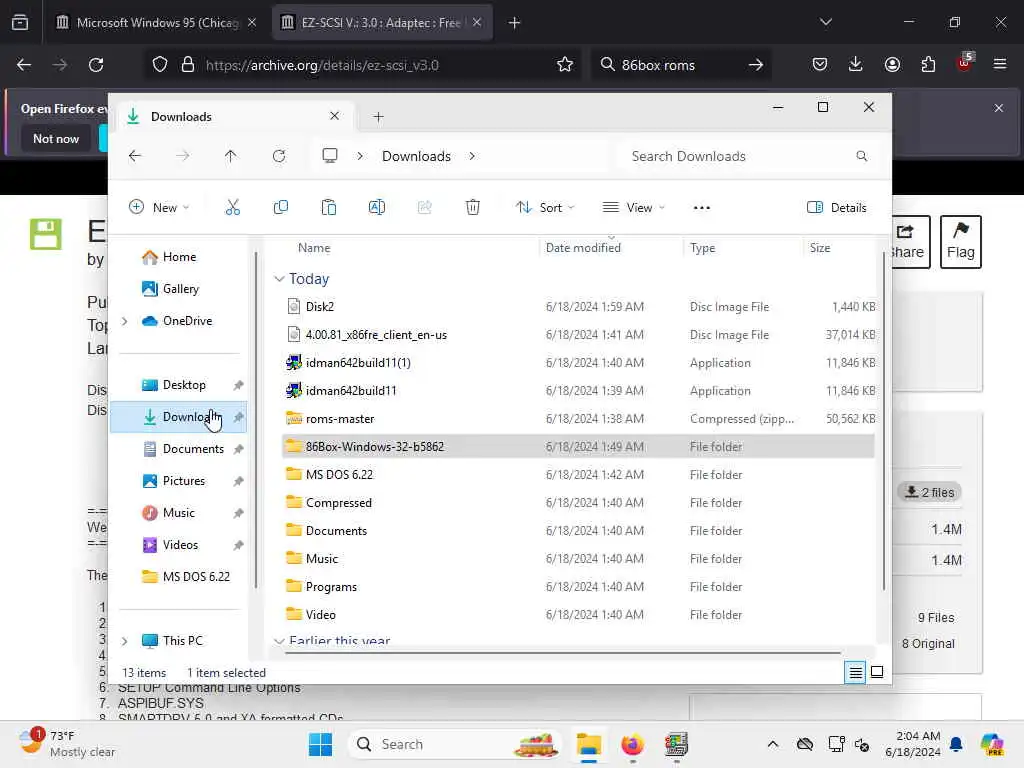
Task: Sort by Size column header
Action: click(820, 248)
